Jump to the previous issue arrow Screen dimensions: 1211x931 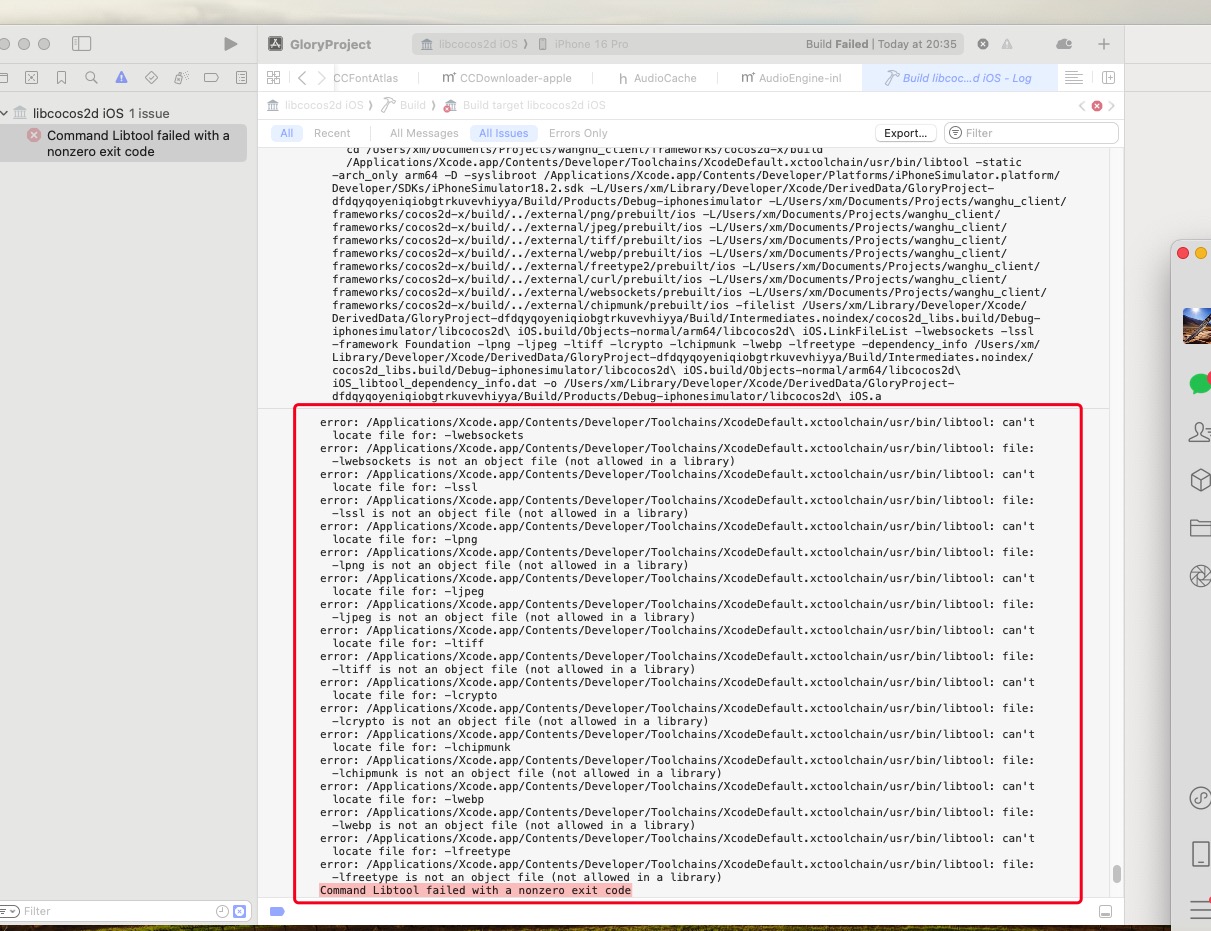click(x=1082, y=105)
